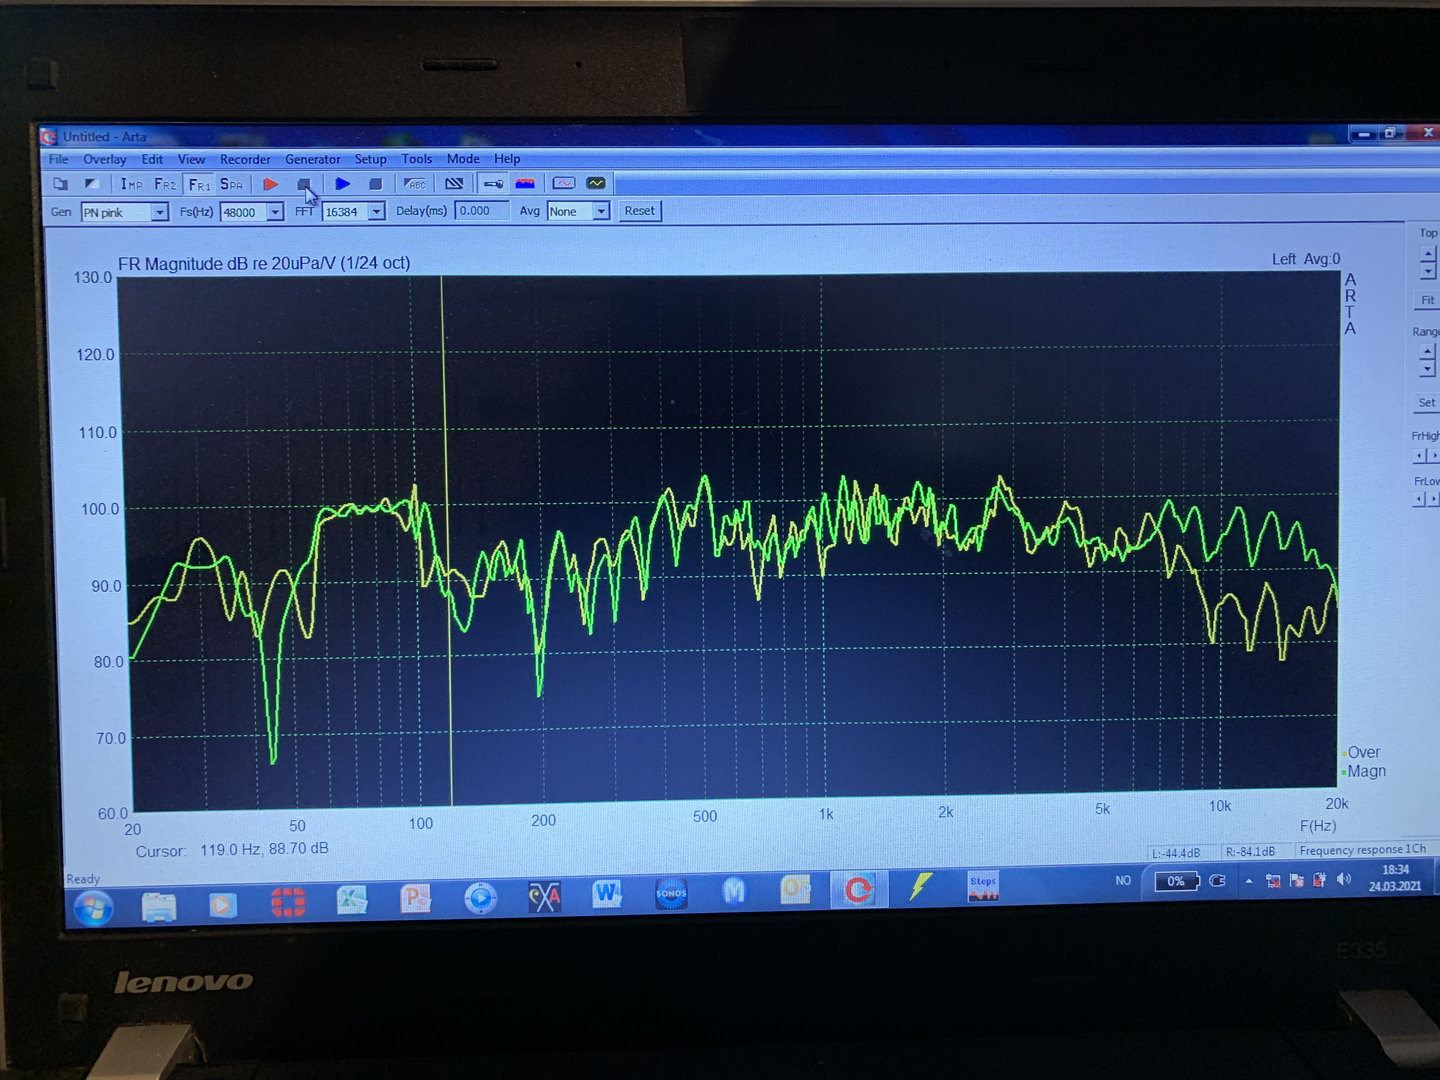
Task: Click the L:-44.4dB status bar entry
Action: tap(1176, 853)
